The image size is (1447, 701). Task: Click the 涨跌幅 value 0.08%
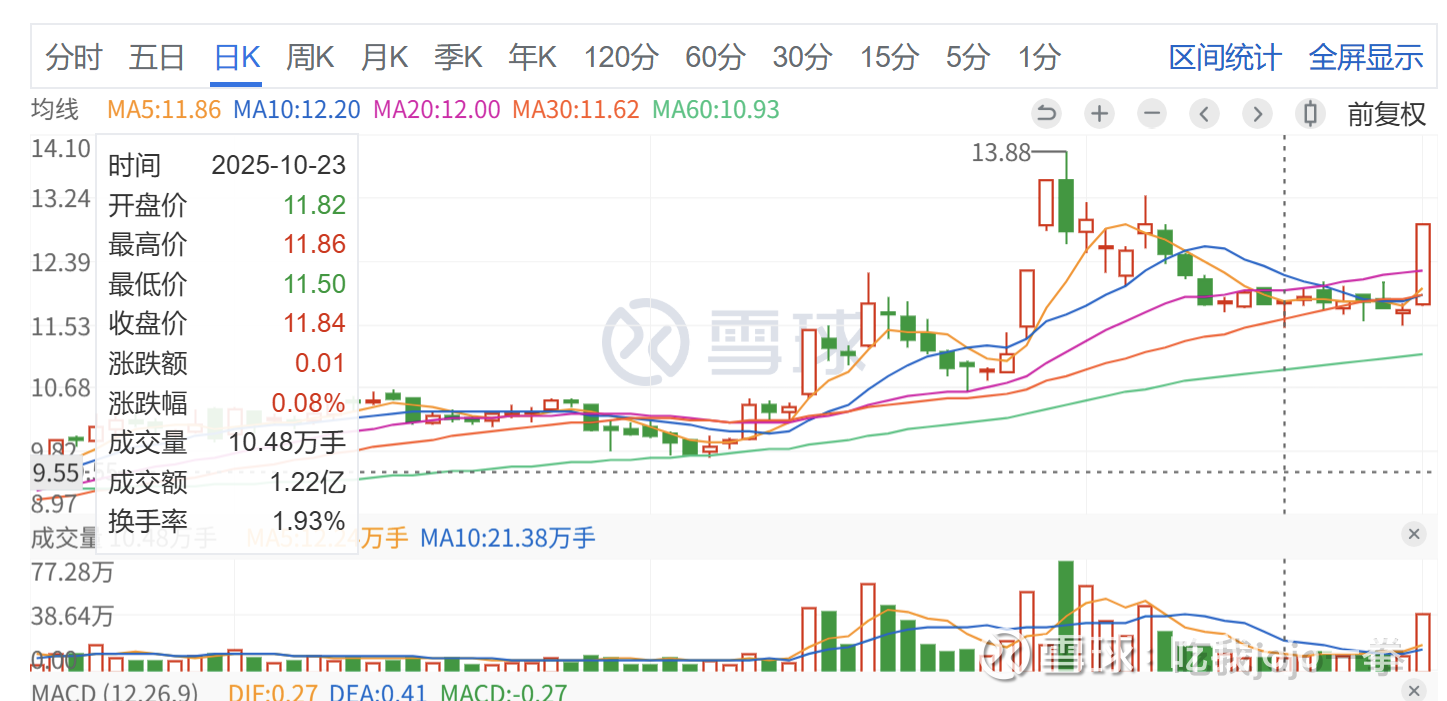pyautogui.click(x=309, y=403)
